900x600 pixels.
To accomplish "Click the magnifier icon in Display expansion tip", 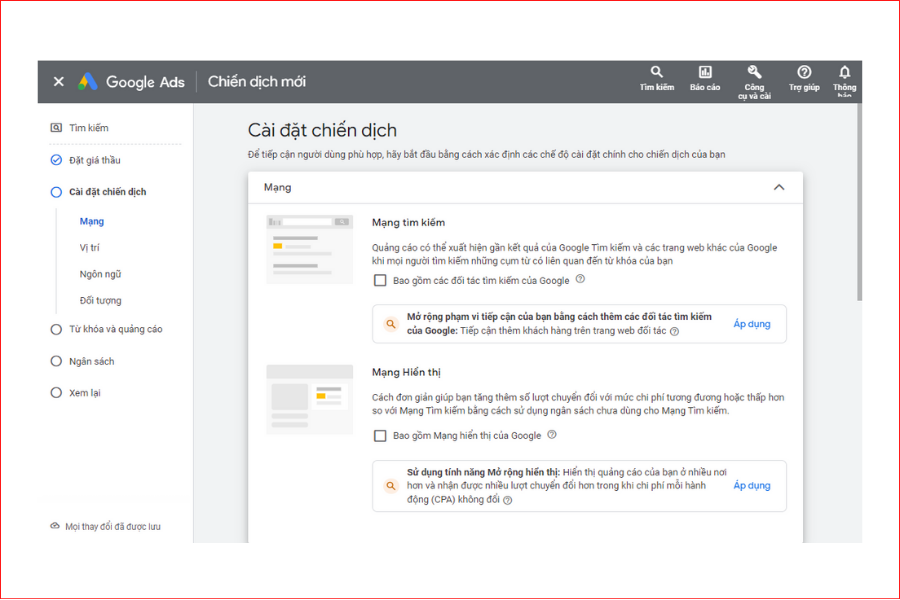I will pos(391,486).
